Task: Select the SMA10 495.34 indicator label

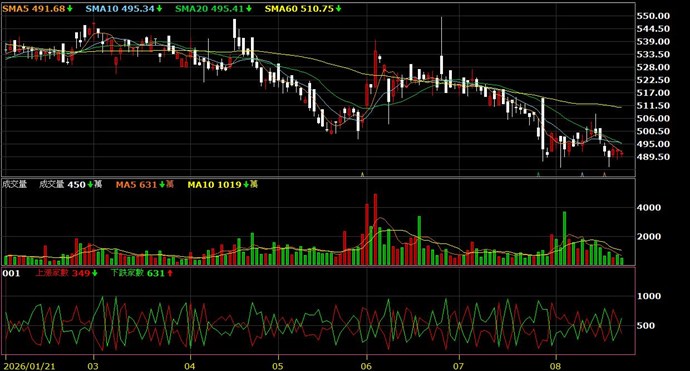Action: (x=120, y=8)
